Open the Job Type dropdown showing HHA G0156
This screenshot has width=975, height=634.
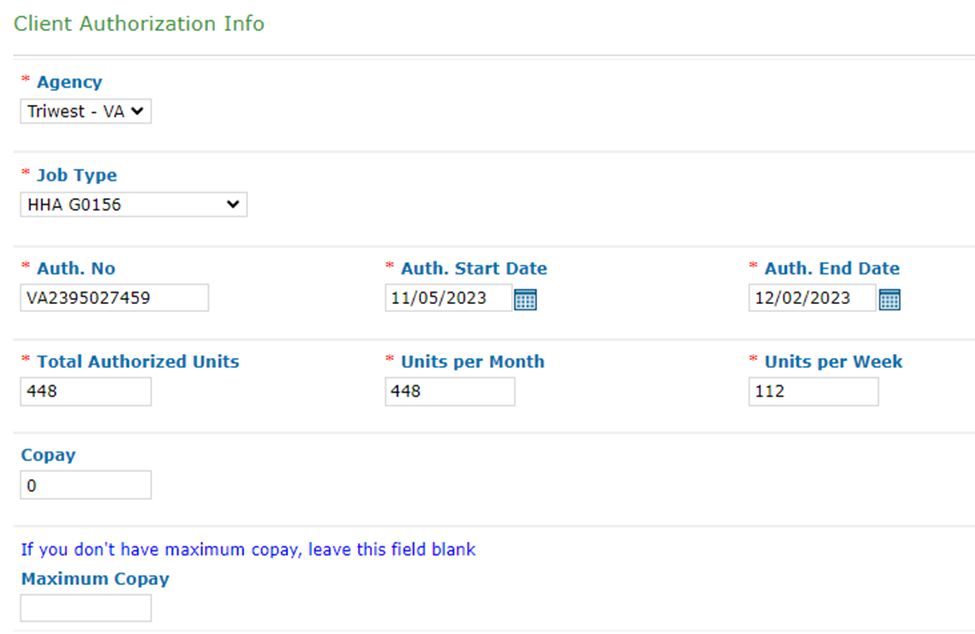133,204
